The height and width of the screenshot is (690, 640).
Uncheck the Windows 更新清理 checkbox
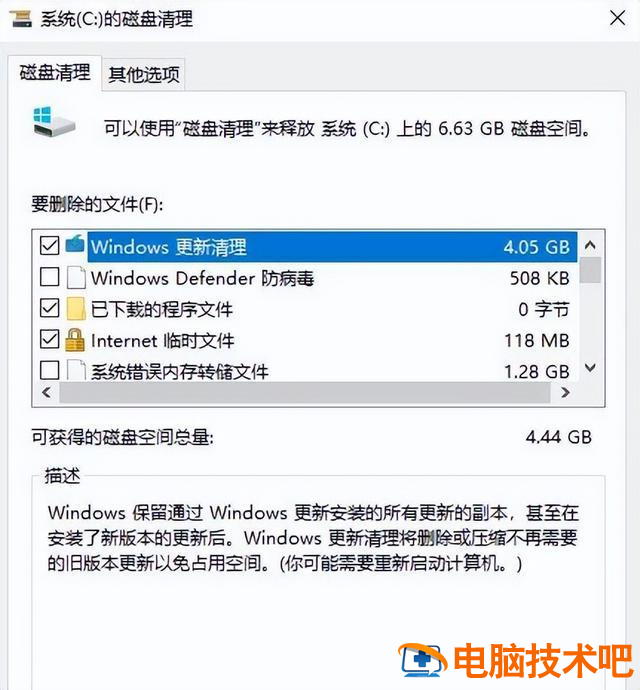[49, 246]
